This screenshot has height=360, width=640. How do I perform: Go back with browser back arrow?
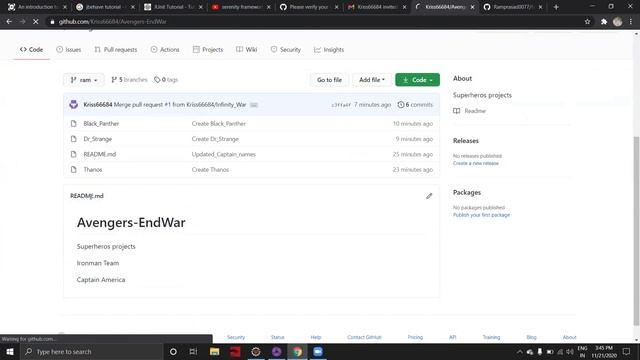click(x=9, y=22)
